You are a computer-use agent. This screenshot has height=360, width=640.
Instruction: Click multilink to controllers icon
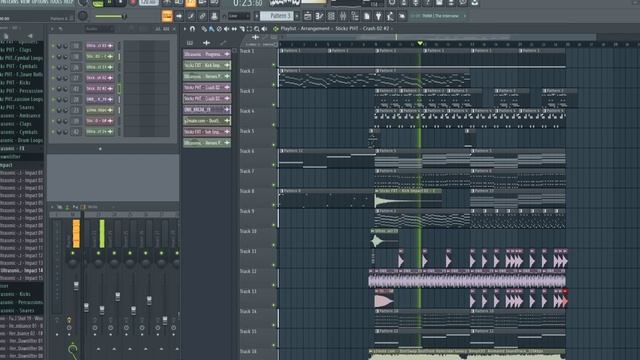tap(214, 16)
